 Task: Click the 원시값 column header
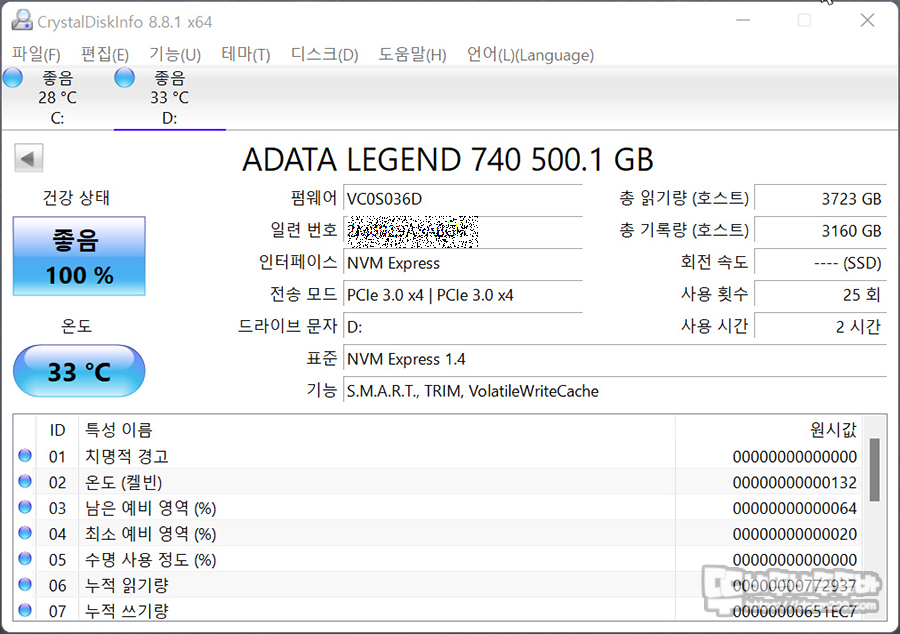click(769, 430)
